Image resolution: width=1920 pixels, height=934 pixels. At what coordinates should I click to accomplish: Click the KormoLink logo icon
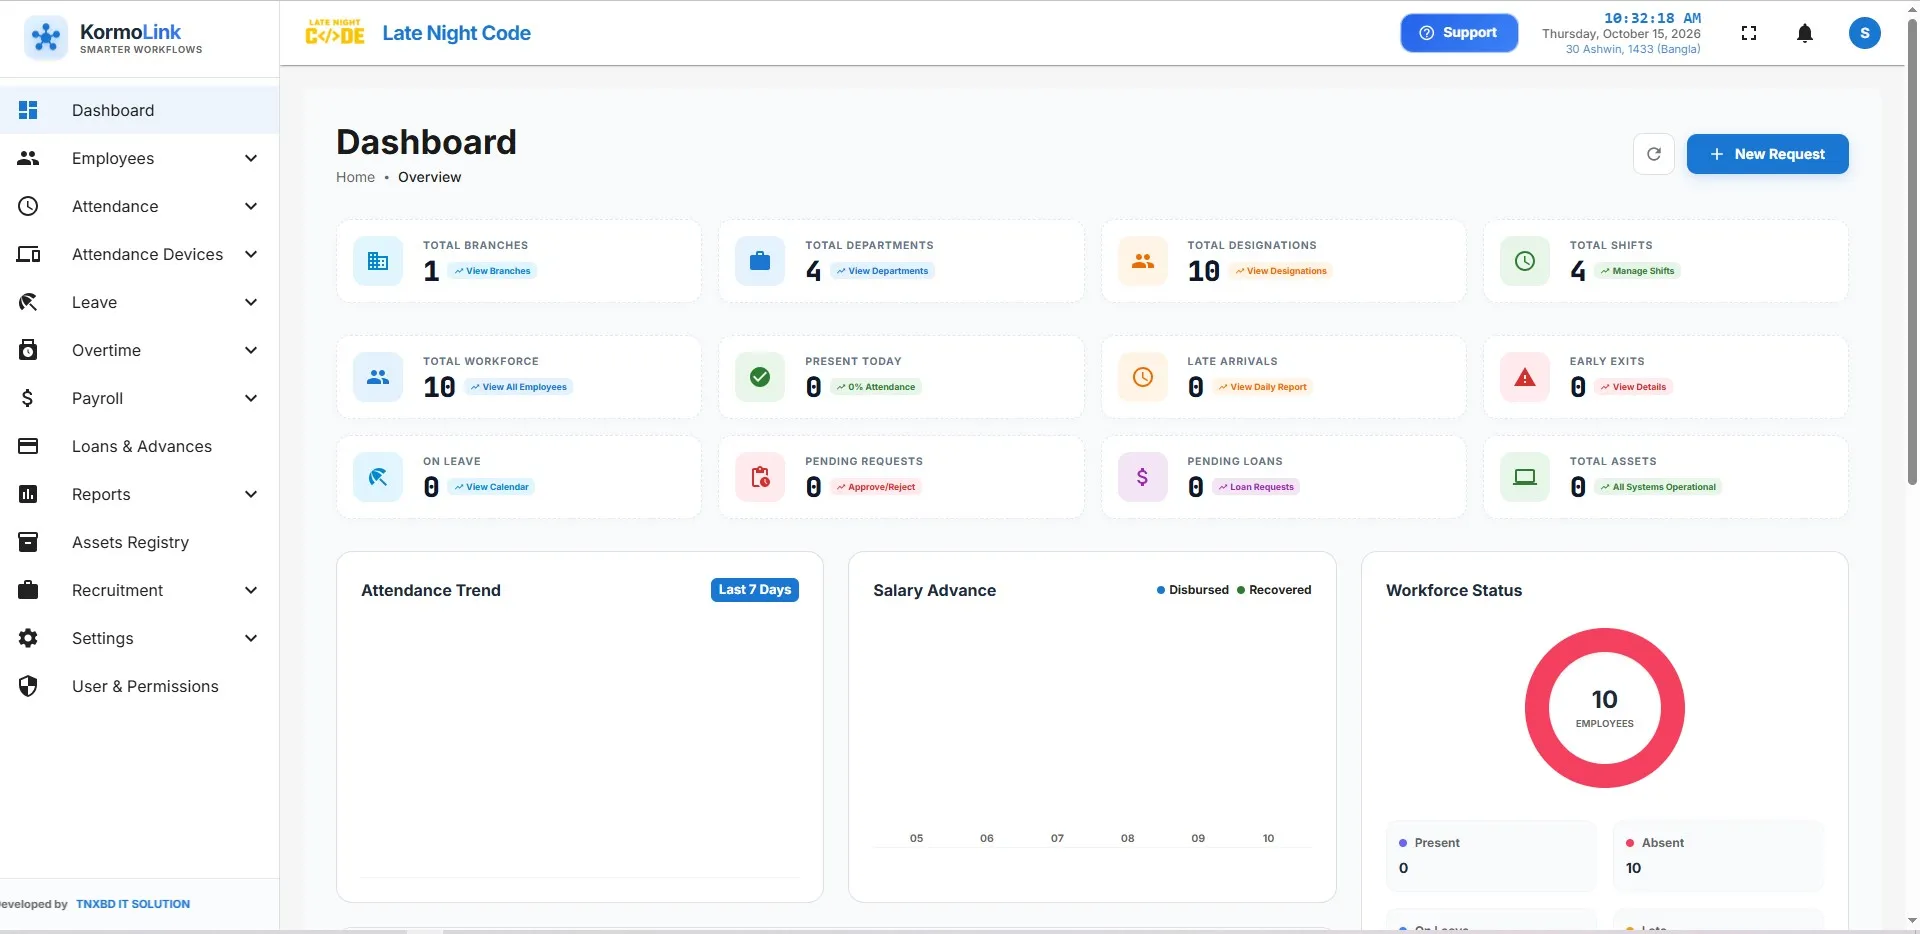click(46, 38)
